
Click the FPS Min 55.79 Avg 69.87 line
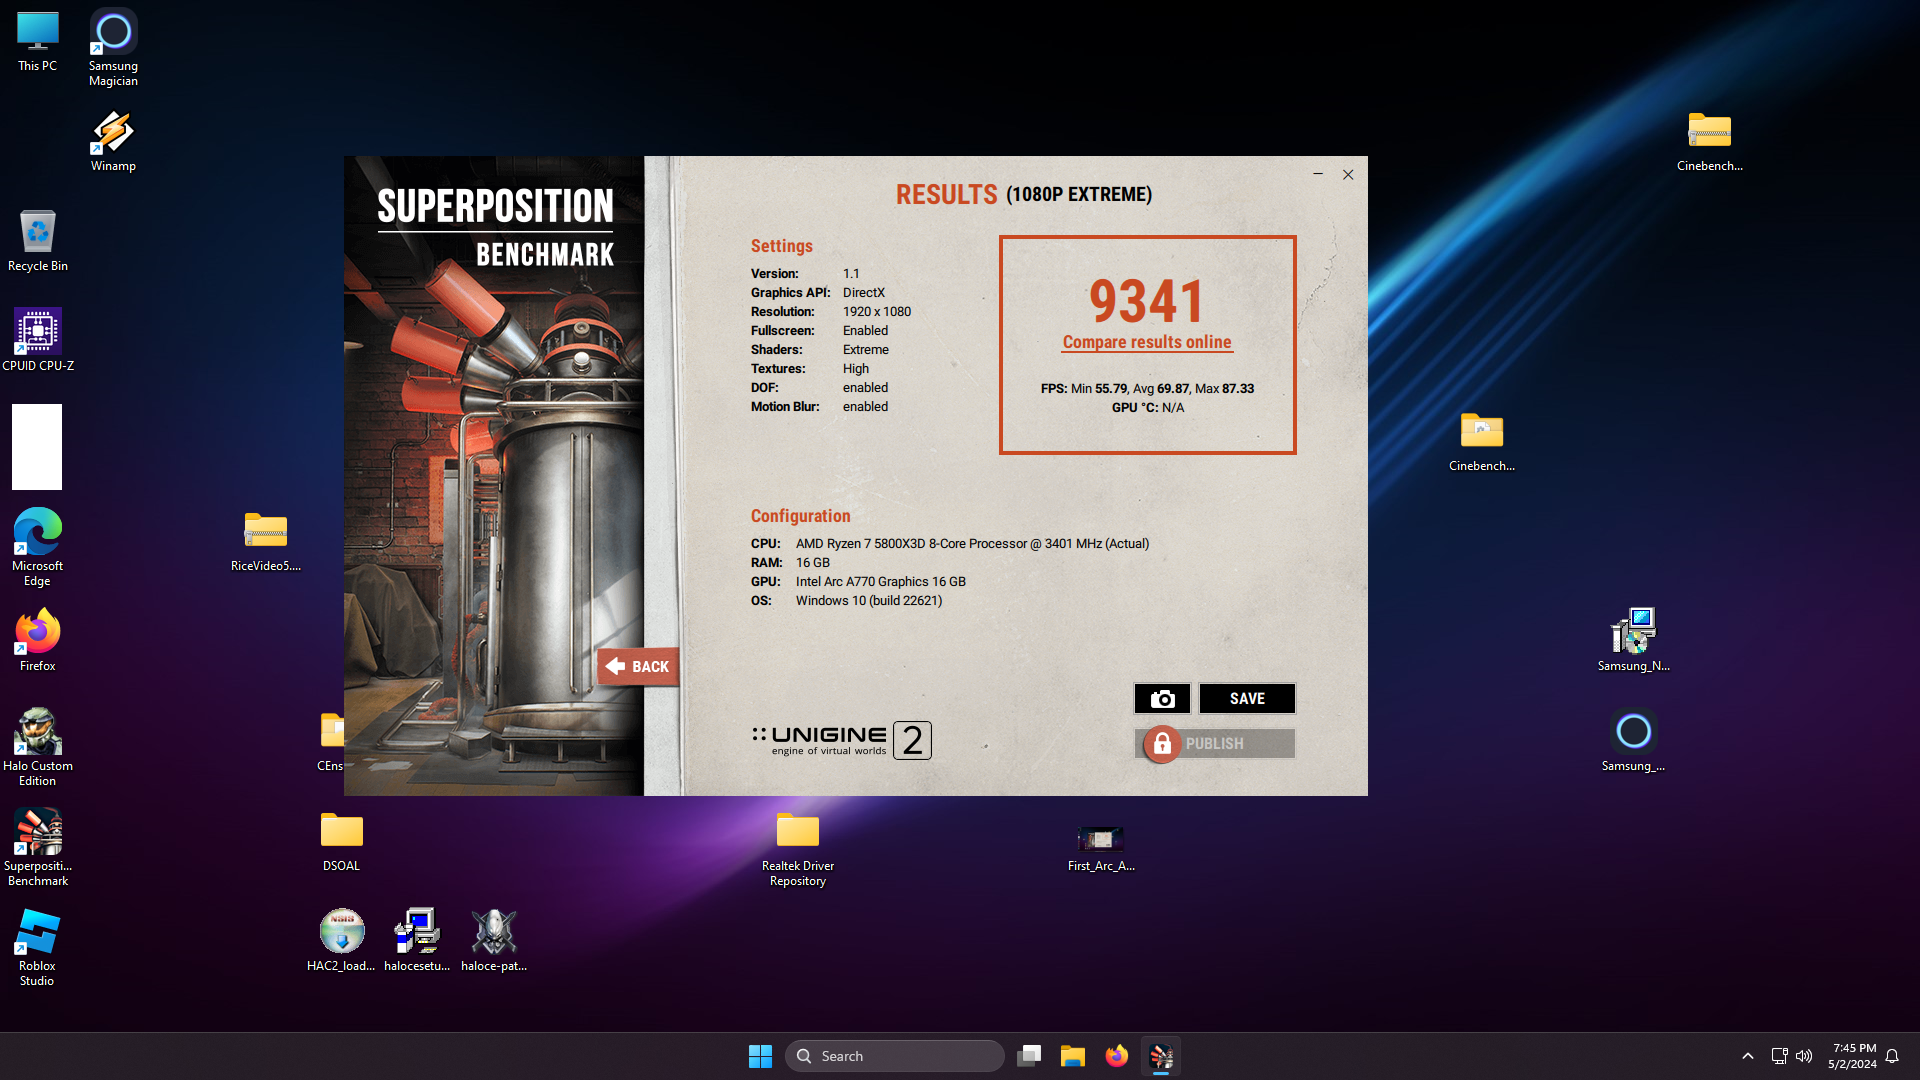pyautogui.click(x=1147, y=389)
